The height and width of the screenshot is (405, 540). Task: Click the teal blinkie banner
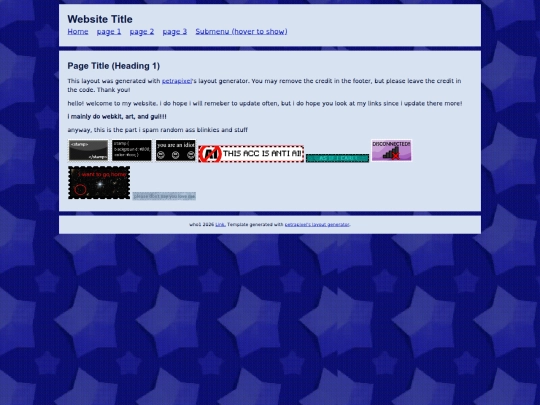(338, 158)
